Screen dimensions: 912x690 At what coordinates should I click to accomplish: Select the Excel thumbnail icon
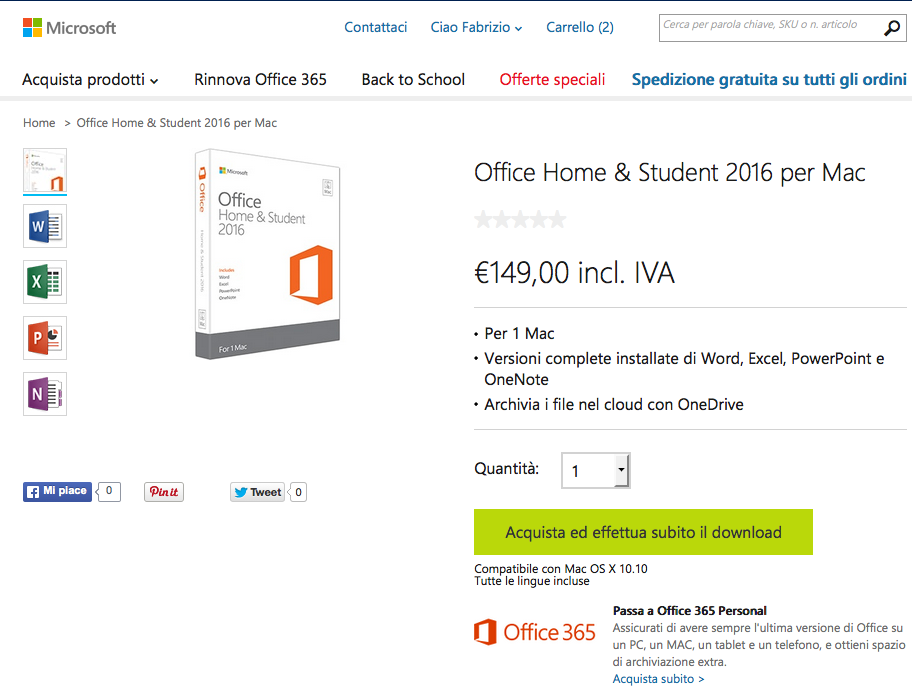pyautogui.click(x=45, y=283)
